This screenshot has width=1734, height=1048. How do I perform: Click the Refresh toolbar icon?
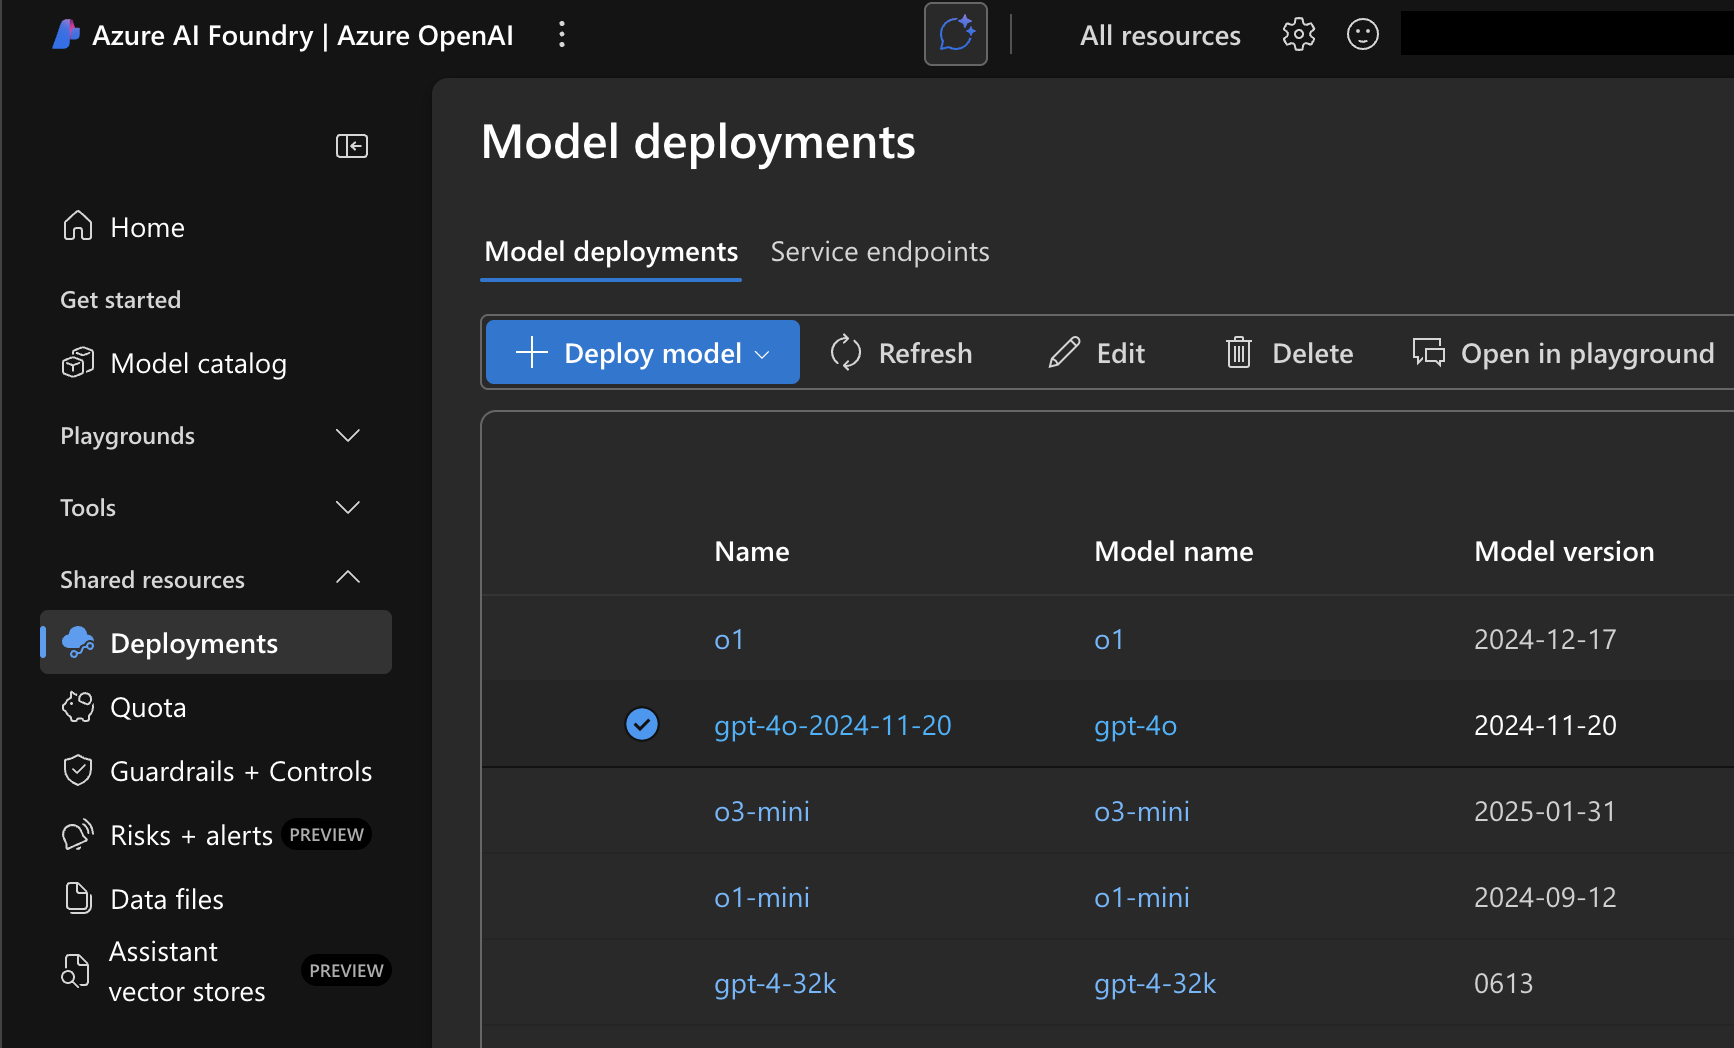(x=846, y=353)
